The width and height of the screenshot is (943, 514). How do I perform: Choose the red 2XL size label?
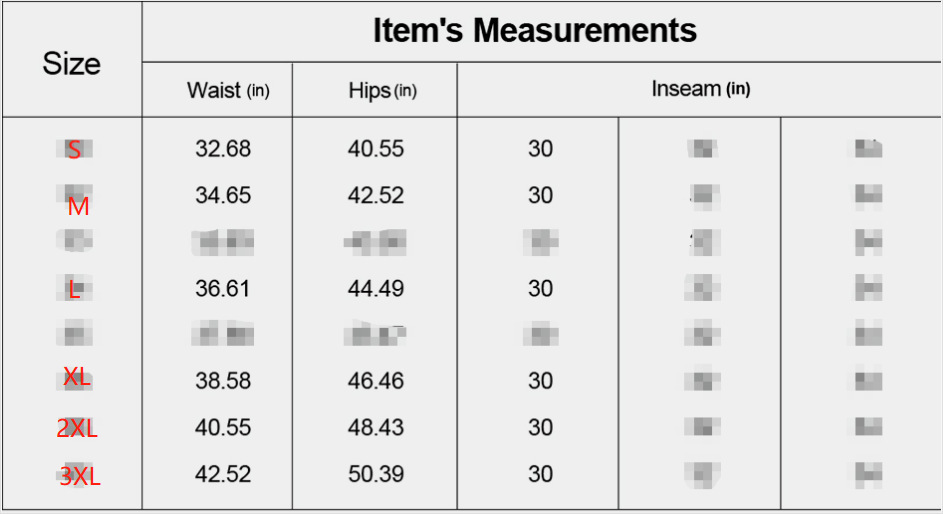tap(77, 428)
